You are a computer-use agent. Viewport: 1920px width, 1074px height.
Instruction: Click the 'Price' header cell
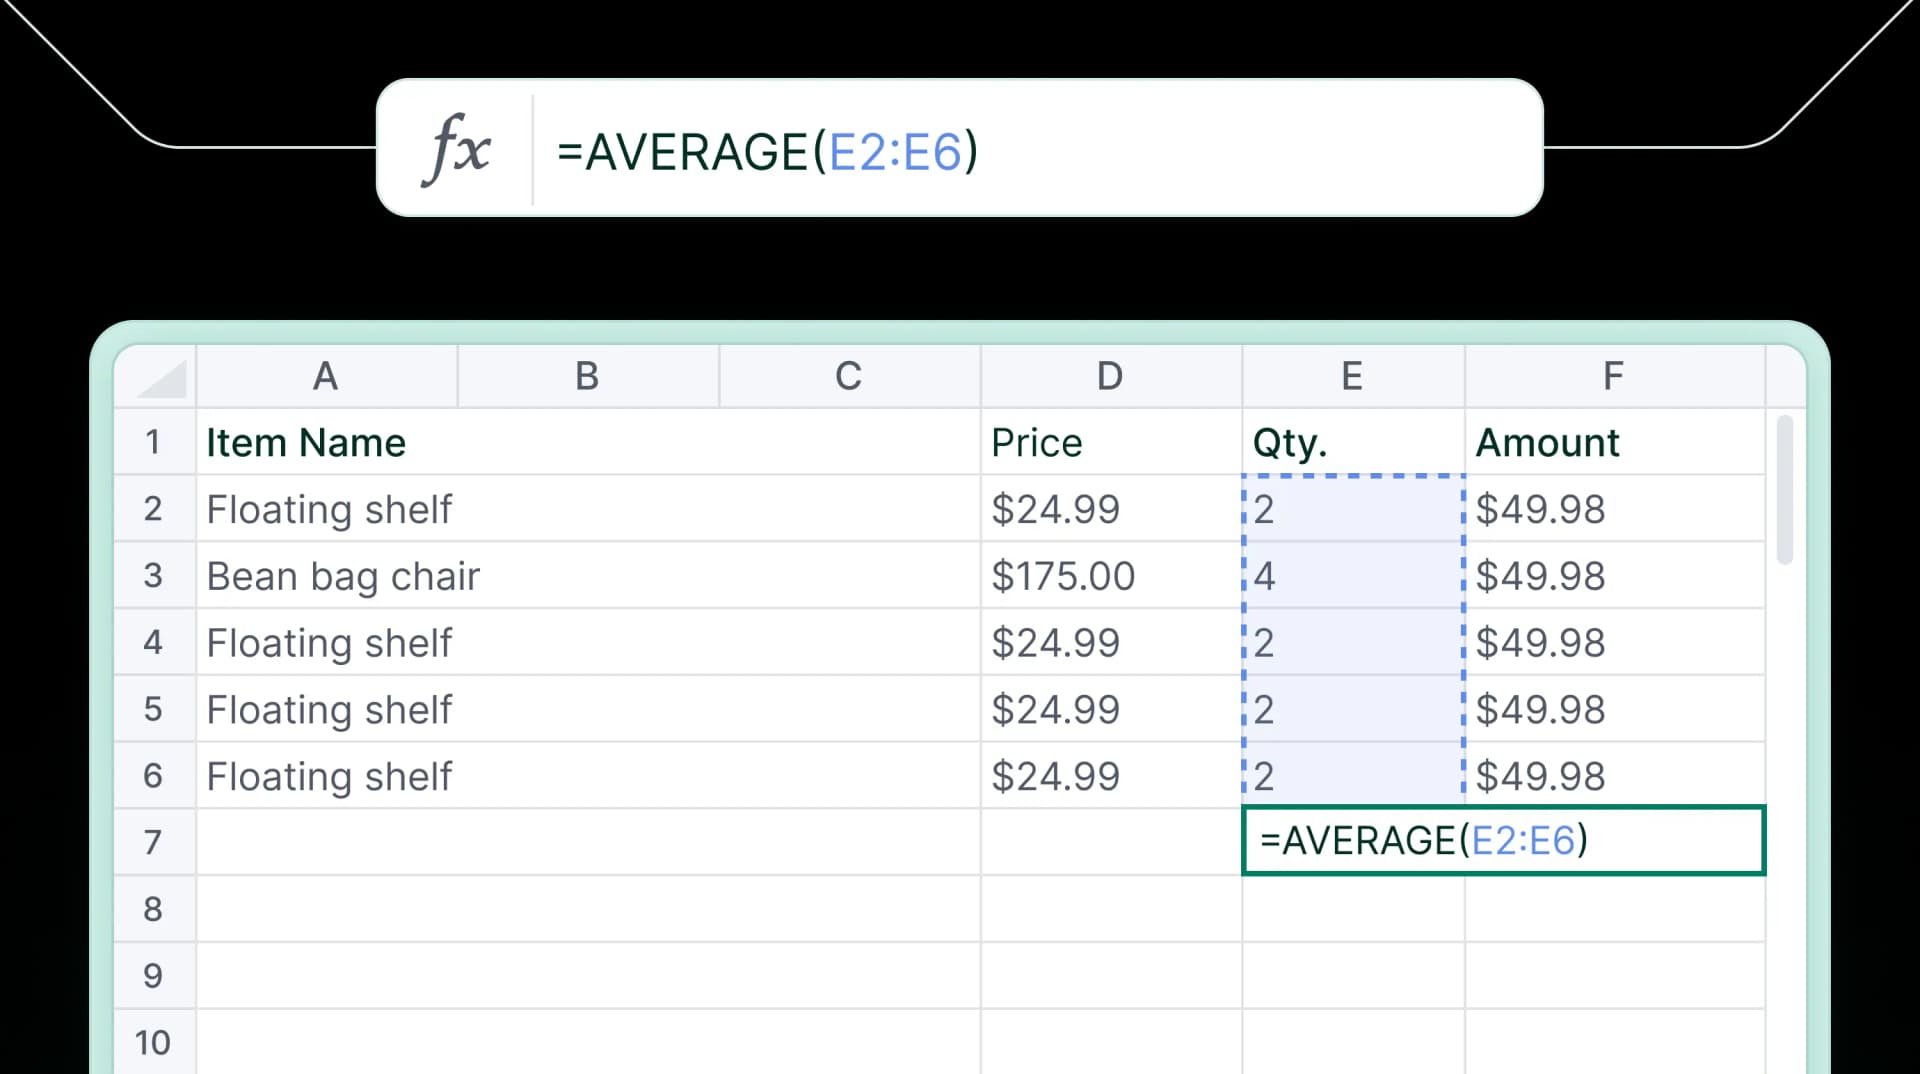(1111, 442)
